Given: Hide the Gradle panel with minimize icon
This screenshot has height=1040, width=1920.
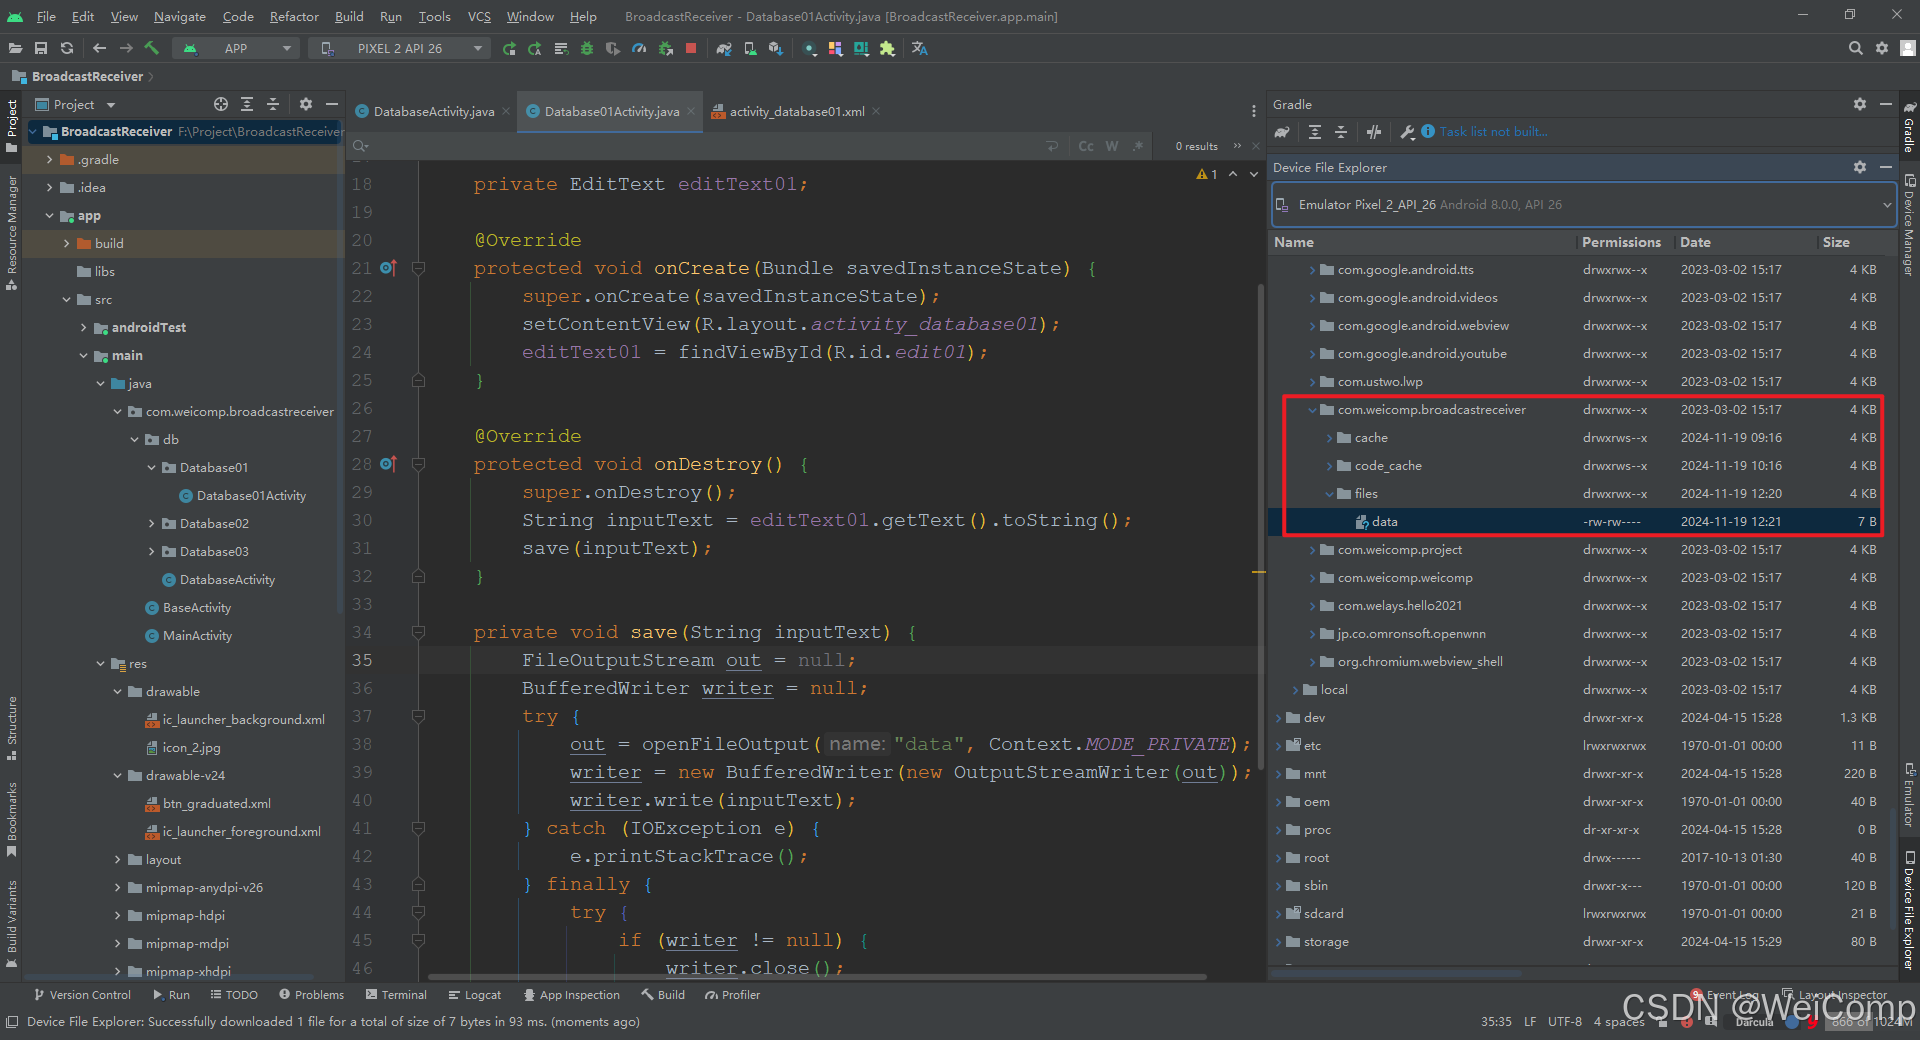Looking at the screenshot, I should click(1886, 104).
